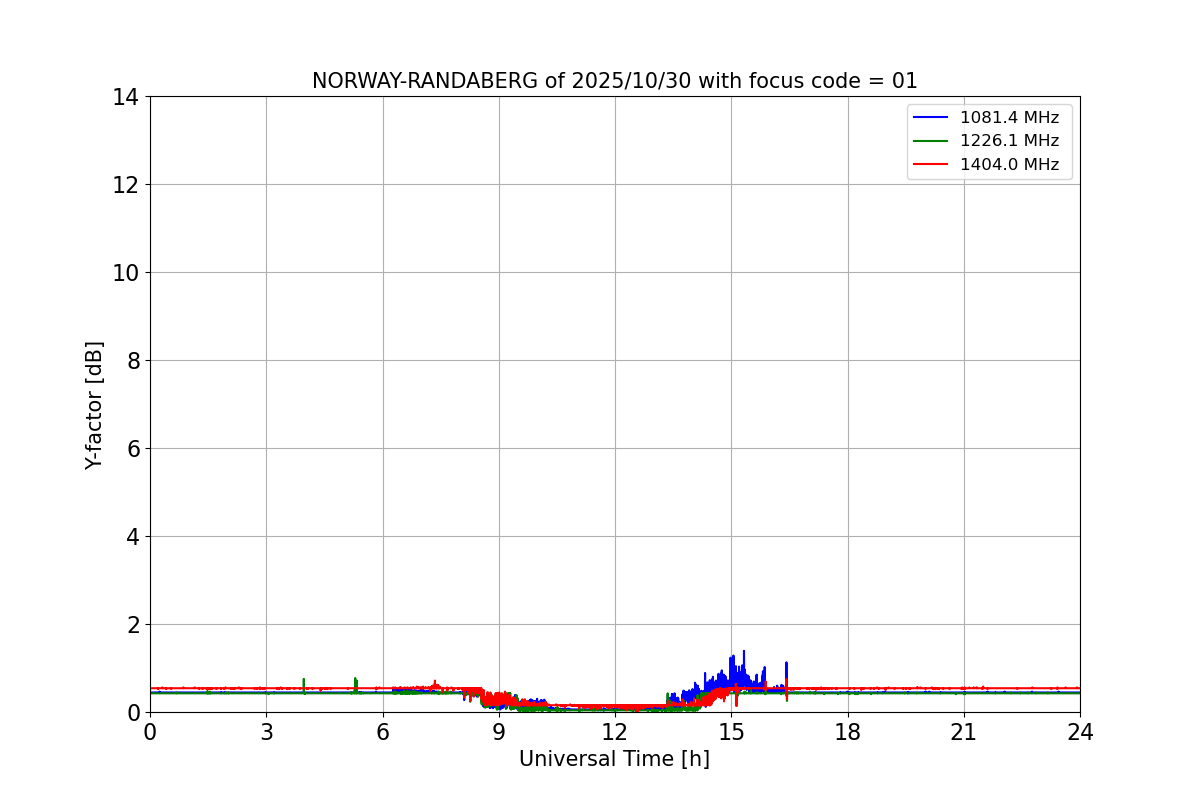Click the y-axis tick label 4
The width and height of the screenshot is (1200, 800).
133,537
